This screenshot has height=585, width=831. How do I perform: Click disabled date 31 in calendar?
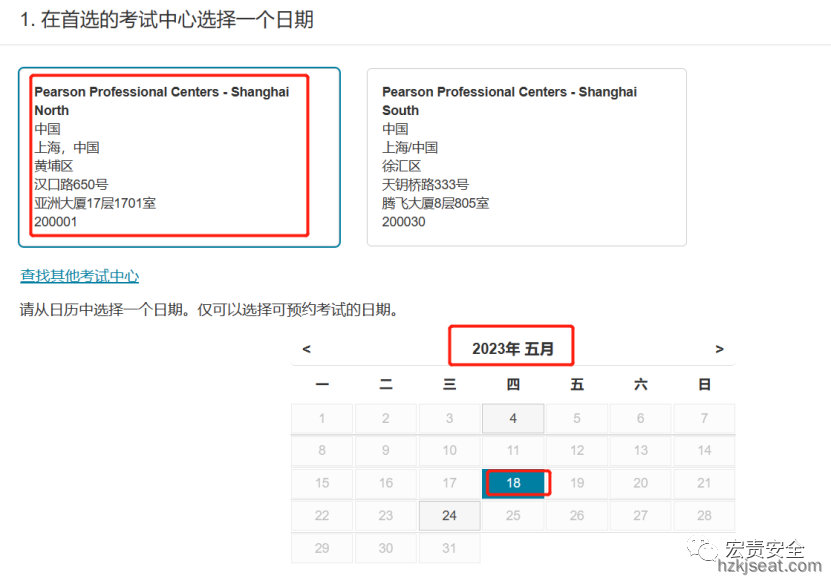point(449,548)
